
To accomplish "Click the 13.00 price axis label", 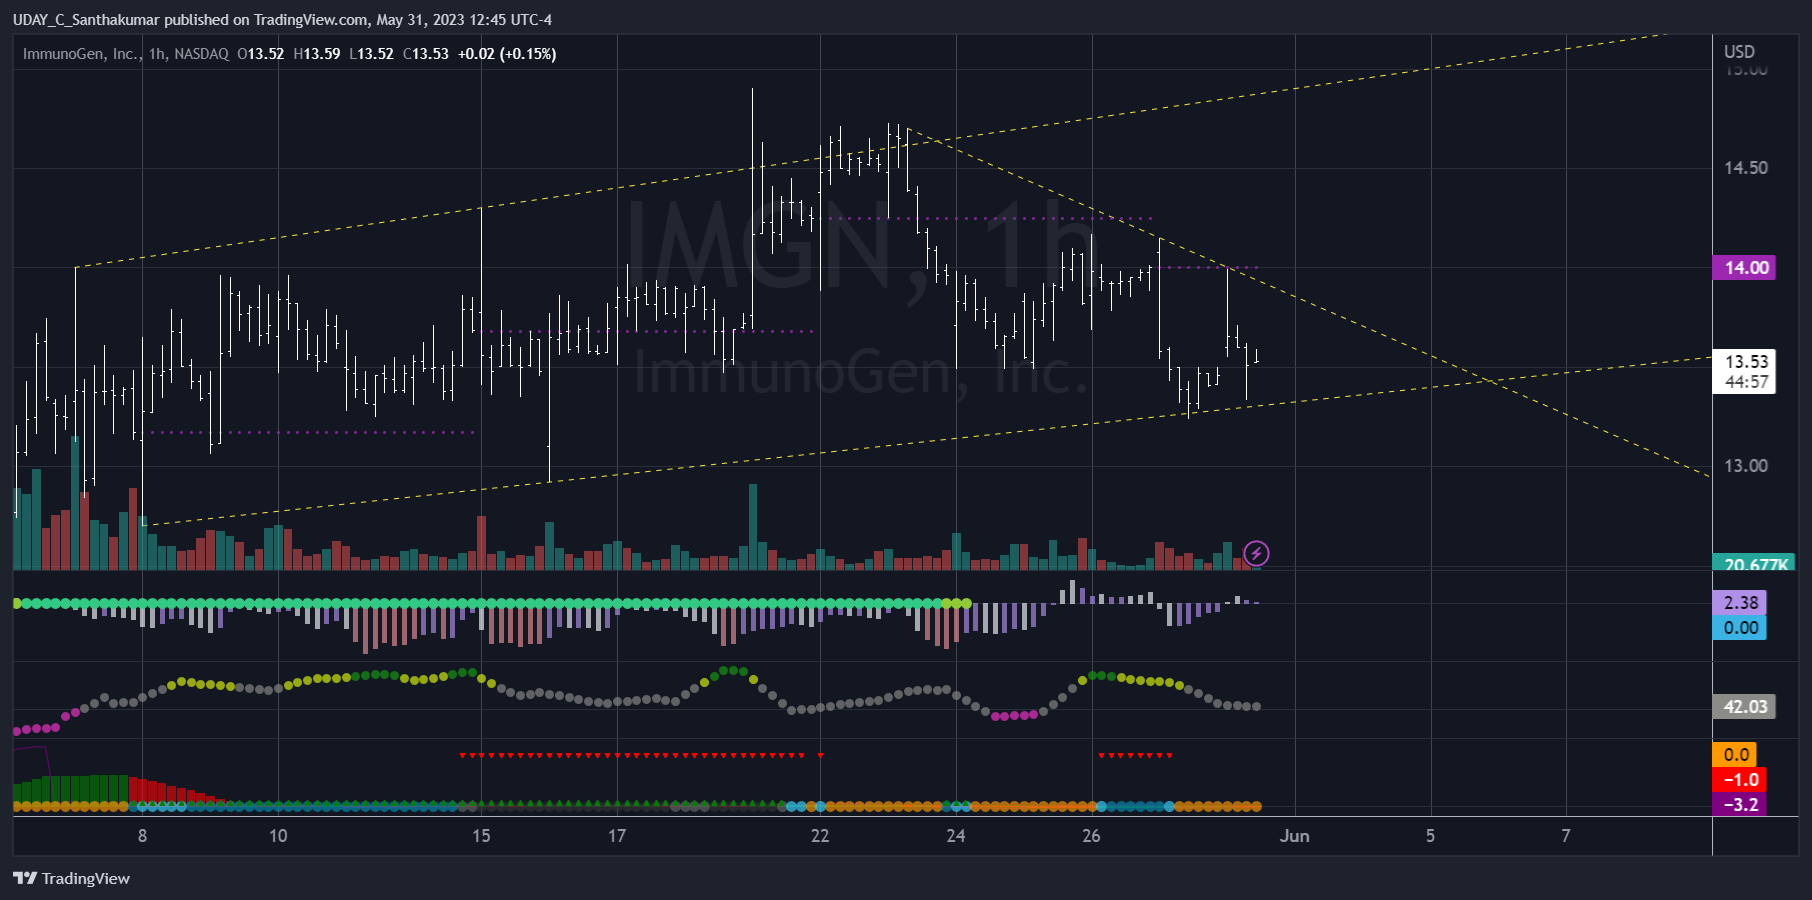I will pyautogui.click(x=1746, y=466).
